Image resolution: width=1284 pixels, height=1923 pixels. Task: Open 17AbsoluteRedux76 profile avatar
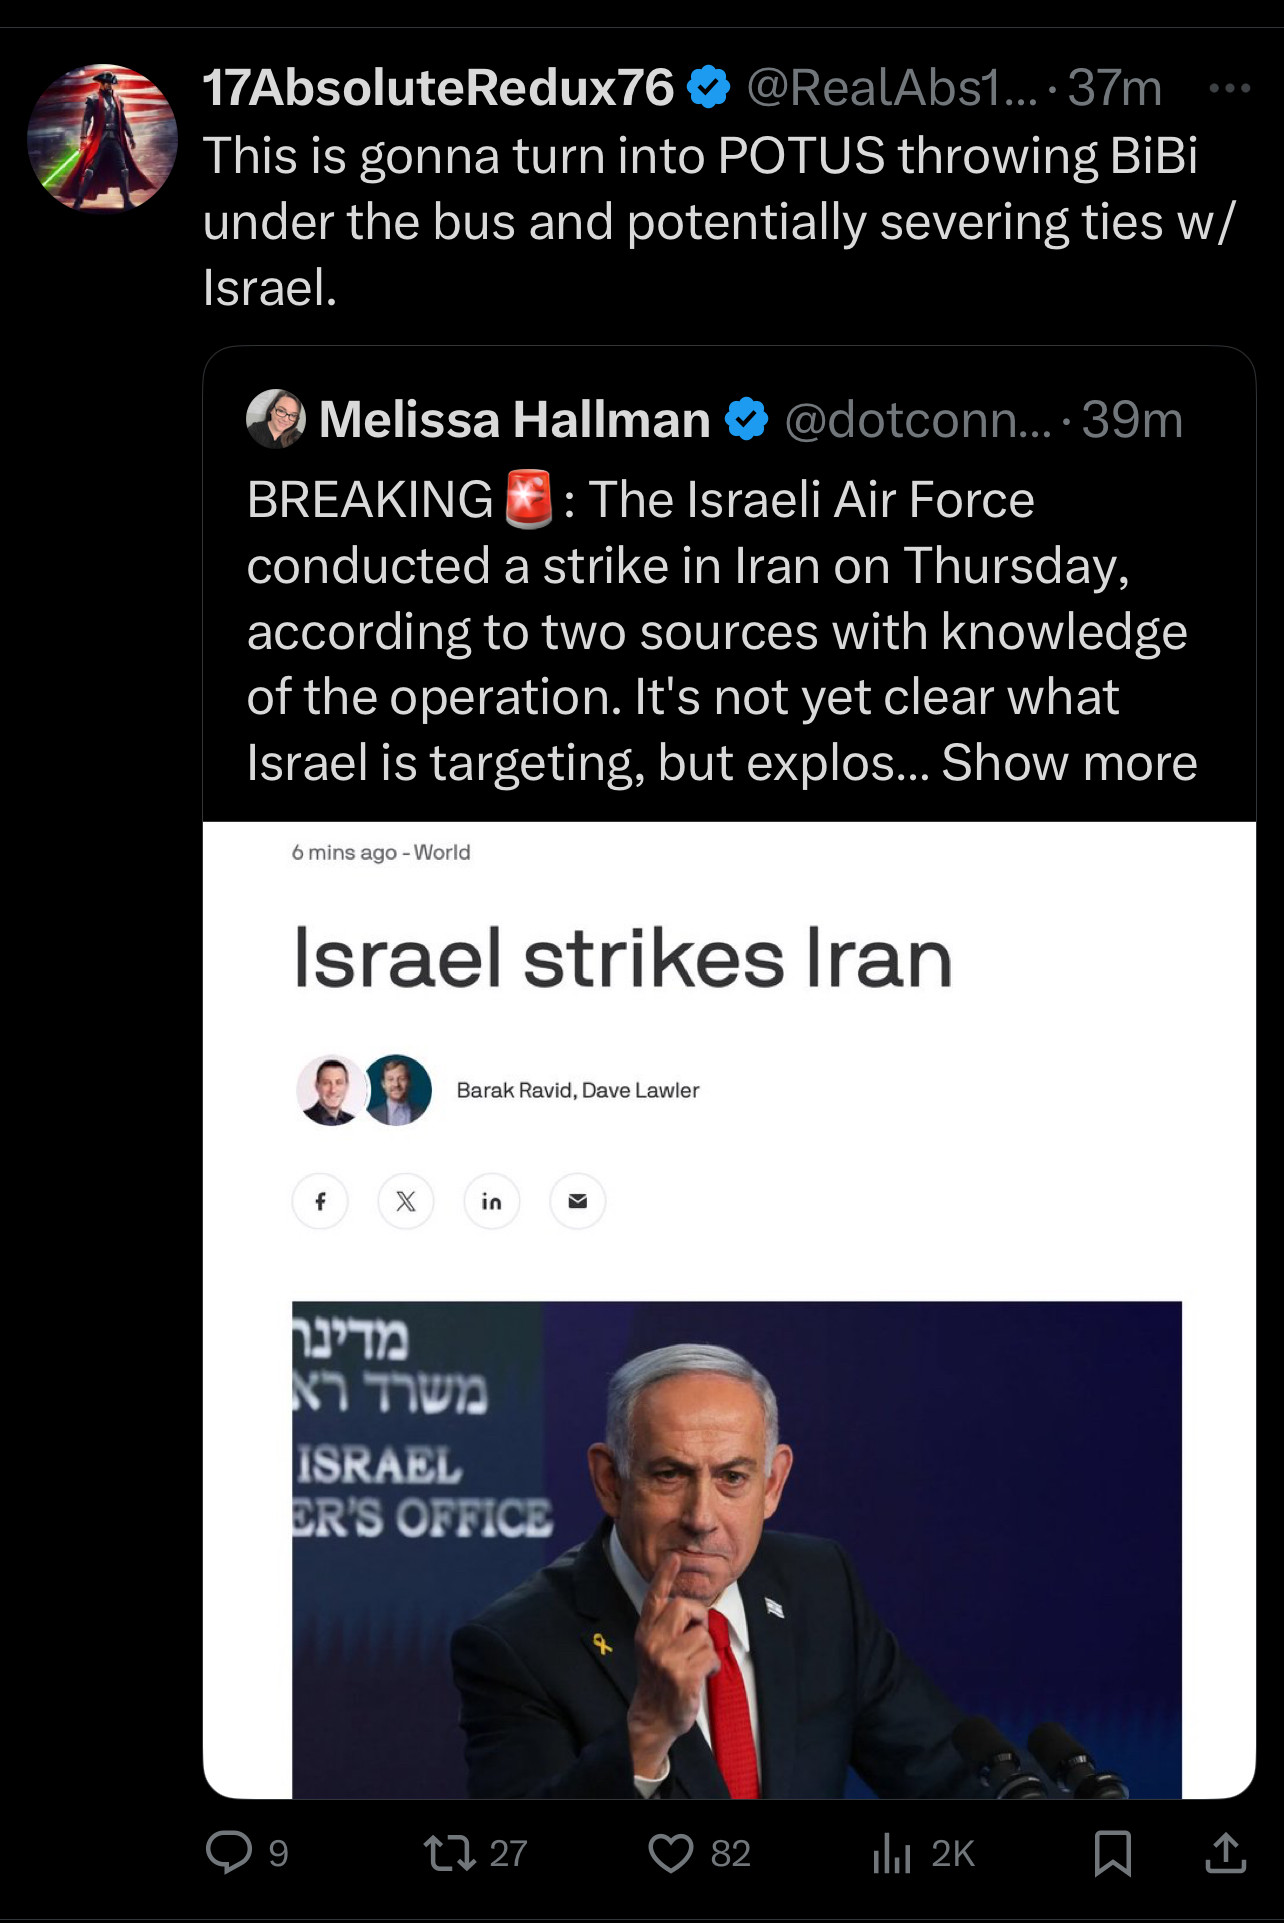tap(102, 138)
